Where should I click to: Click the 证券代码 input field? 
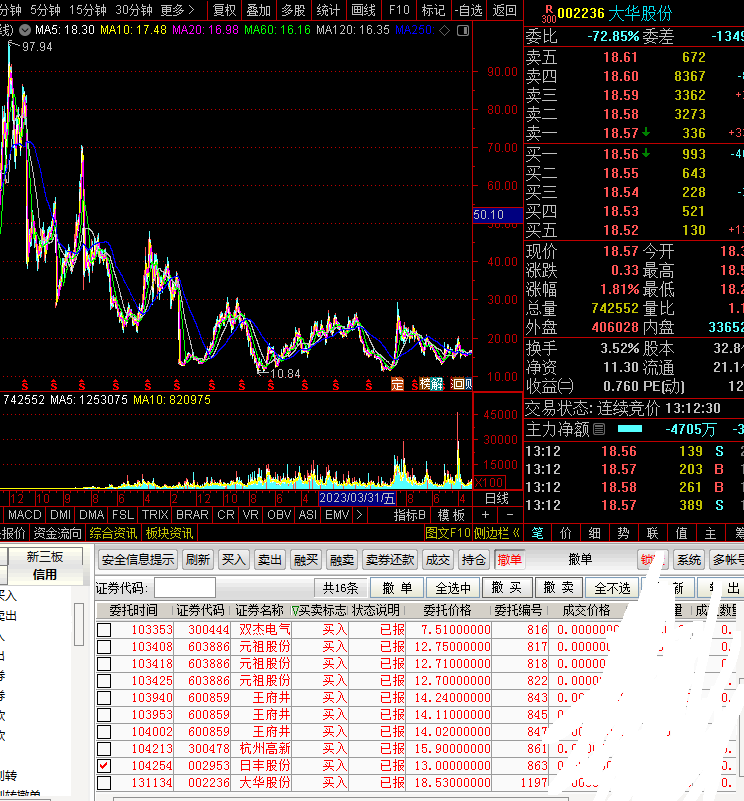pos(184,588)
